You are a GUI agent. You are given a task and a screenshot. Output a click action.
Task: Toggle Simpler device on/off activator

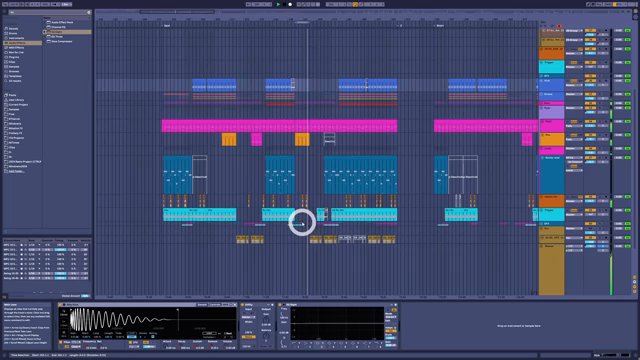coord(60,305)
